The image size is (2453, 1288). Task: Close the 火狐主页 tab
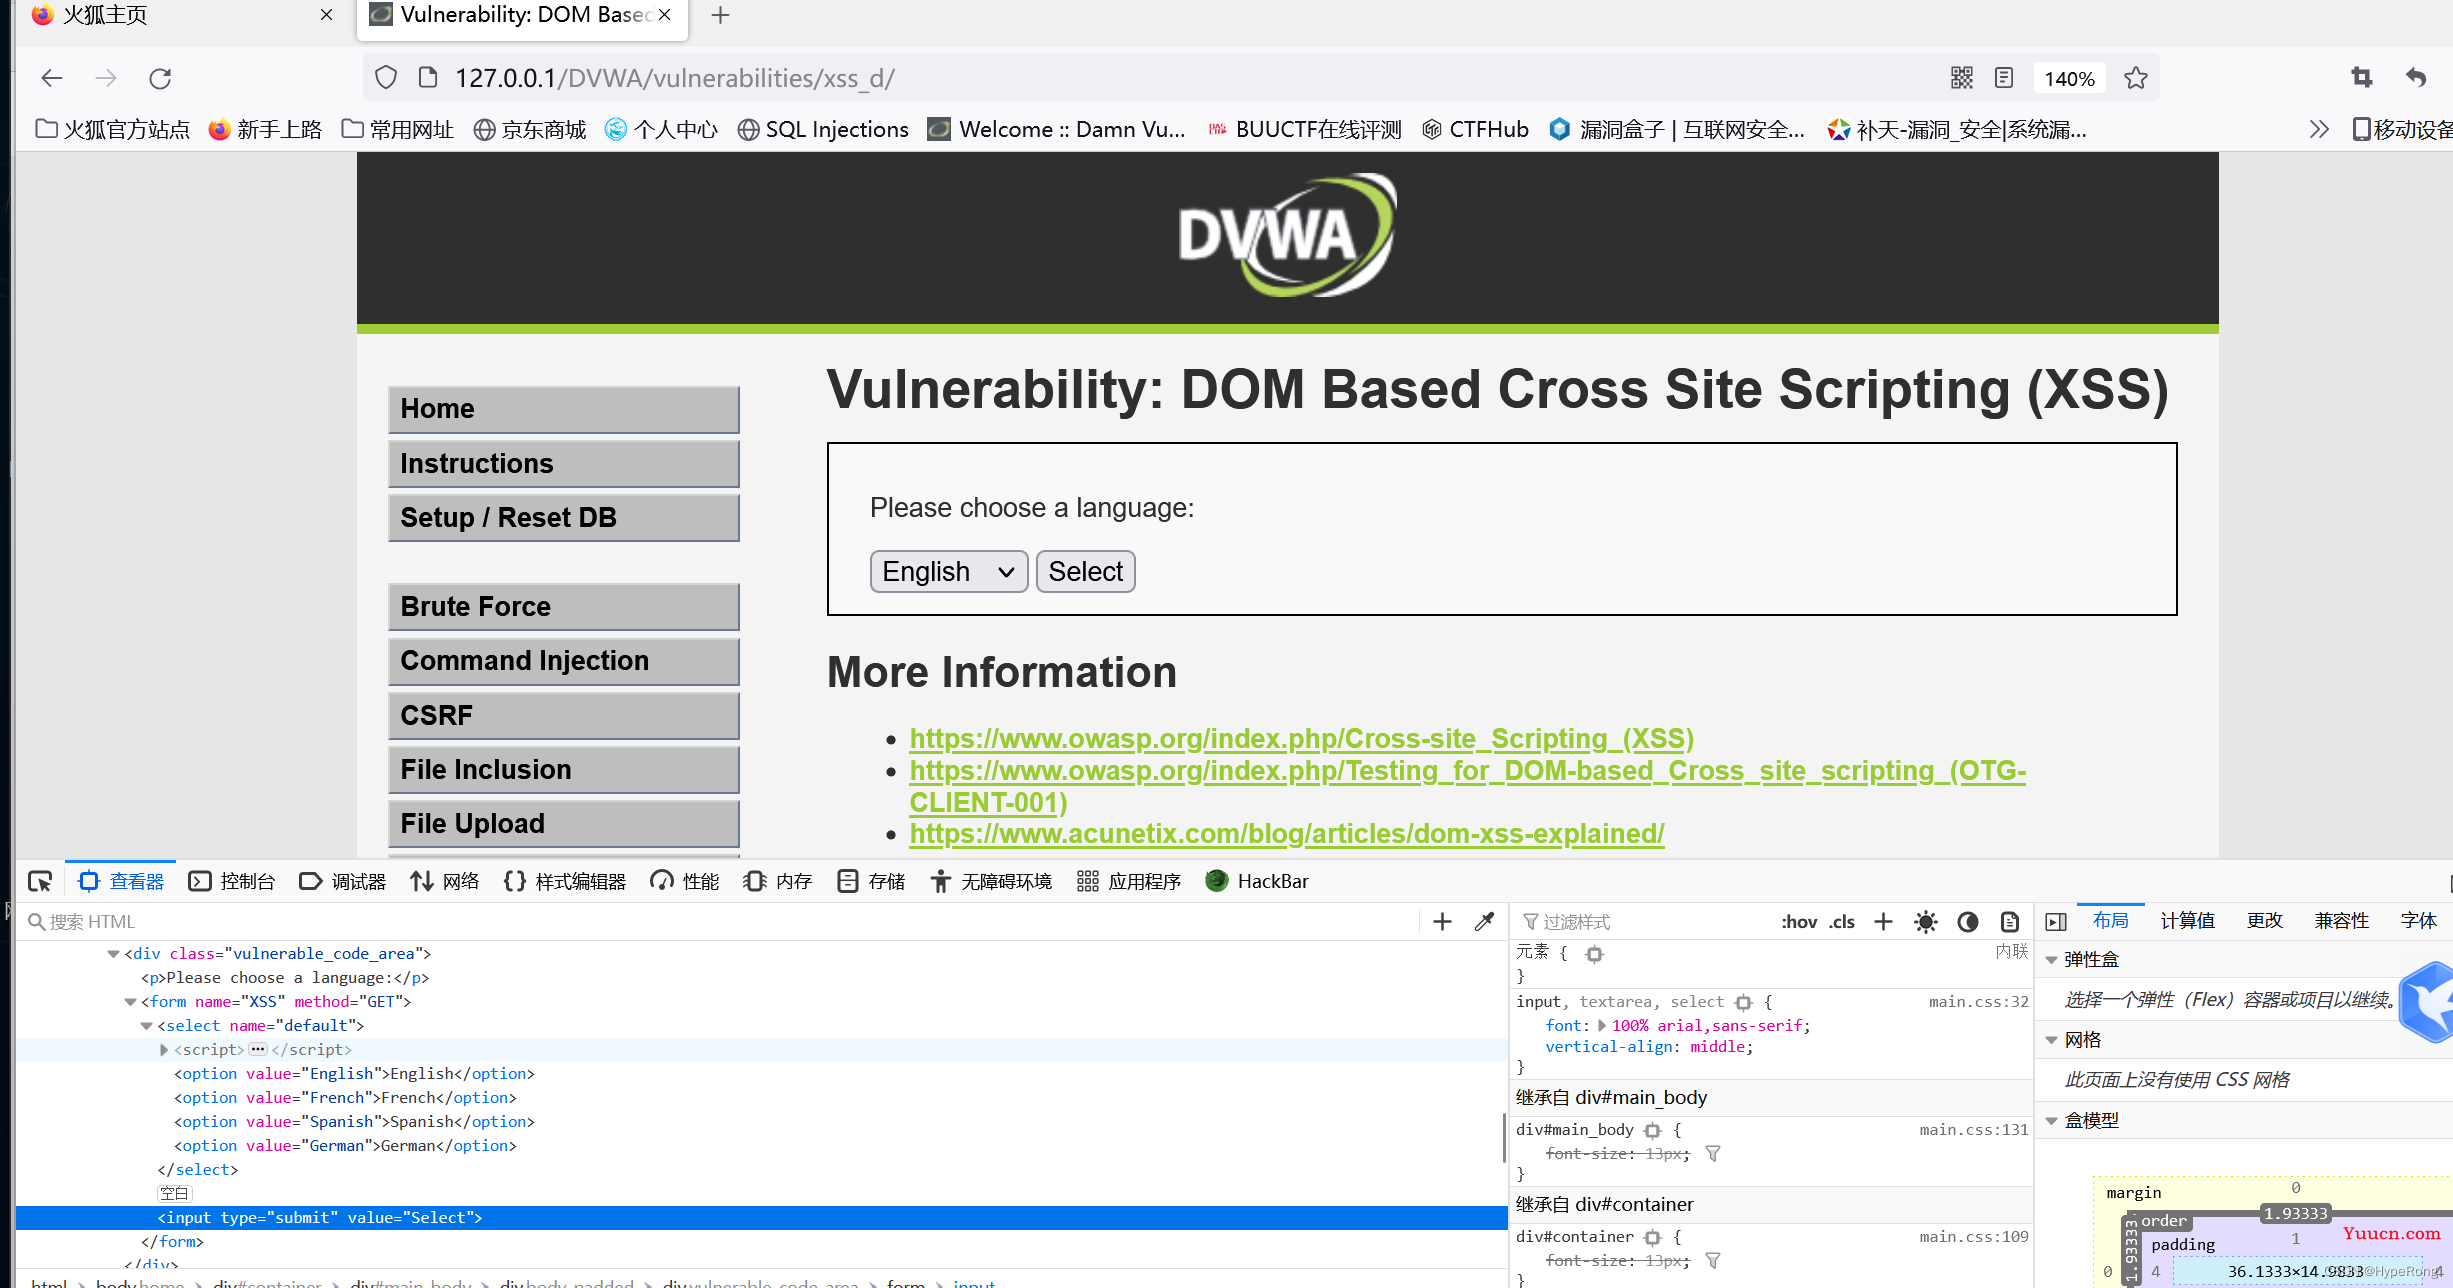tap(326, 15)
